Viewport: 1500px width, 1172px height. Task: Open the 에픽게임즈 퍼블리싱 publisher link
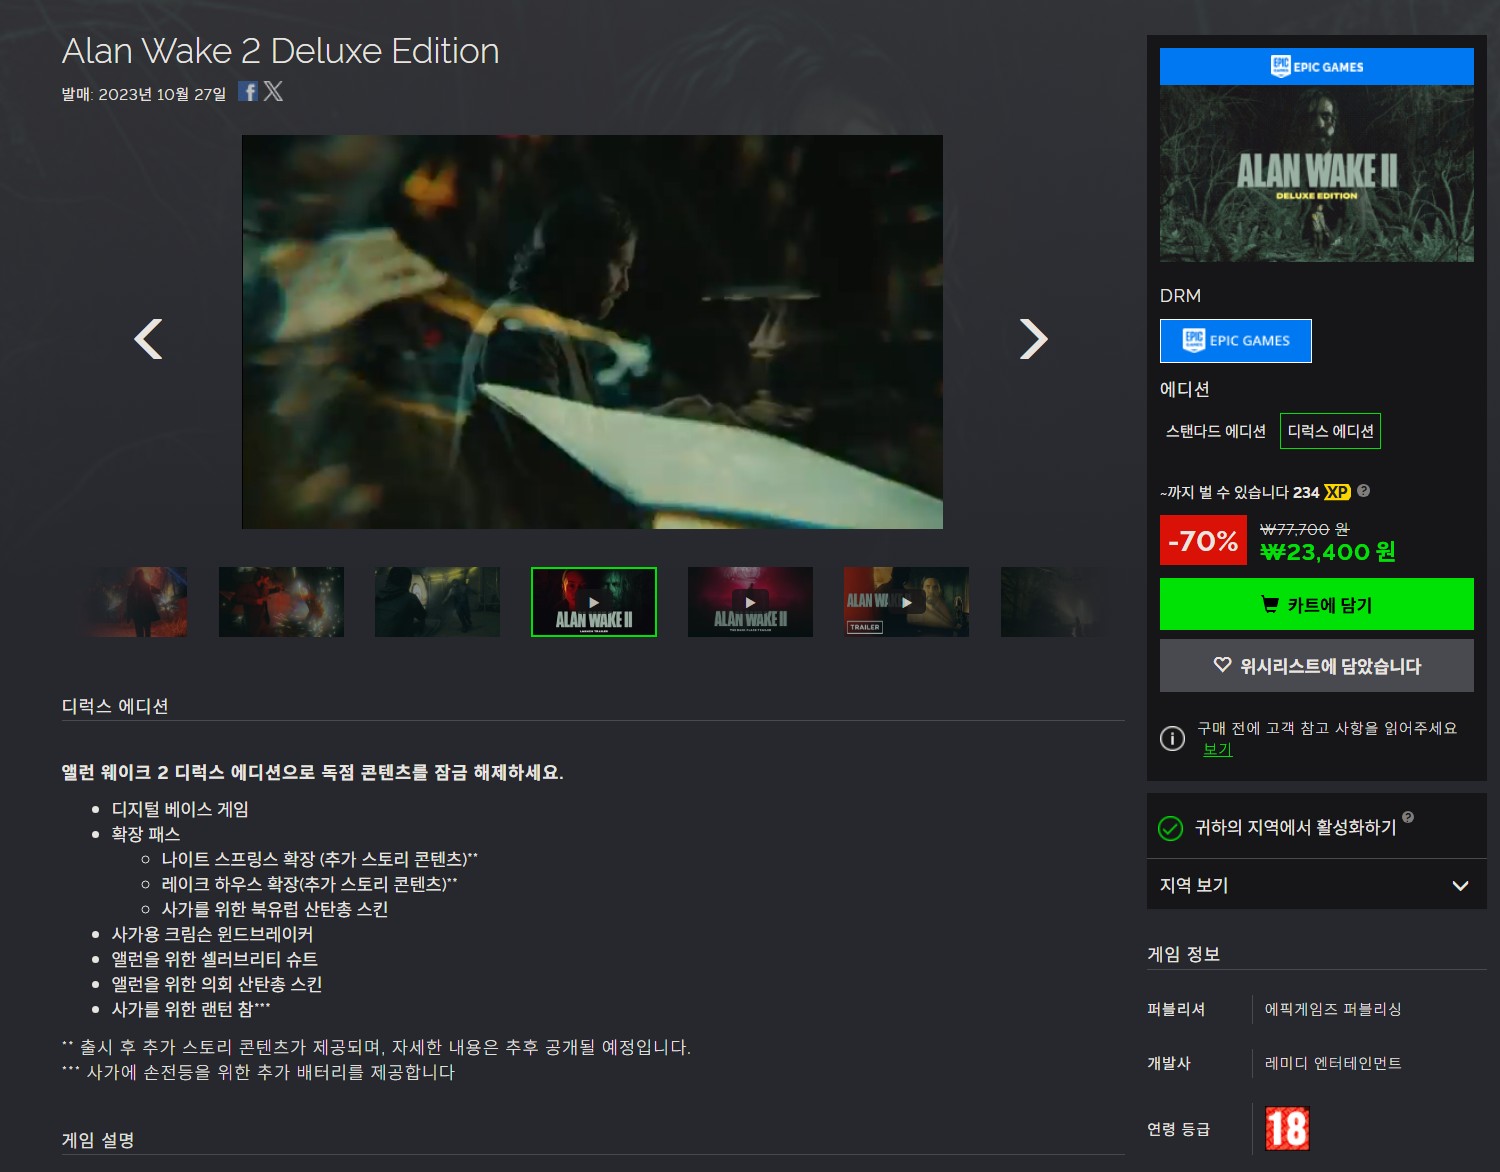click(x=1332, y=1009)
